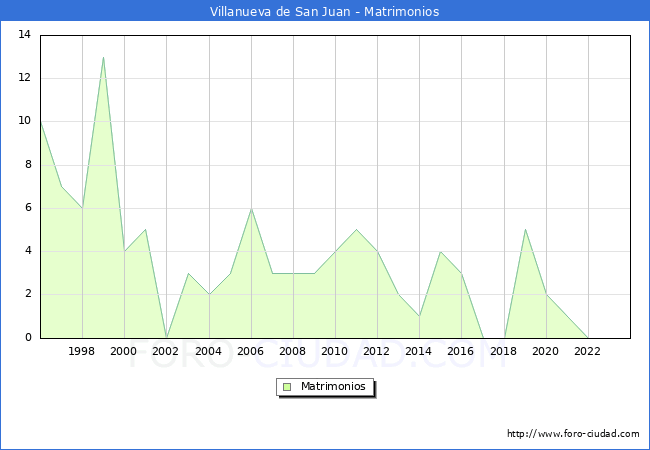The image size is (650, 450).
Task: Click the 1998 x-axis label
Action: point(82,352)
